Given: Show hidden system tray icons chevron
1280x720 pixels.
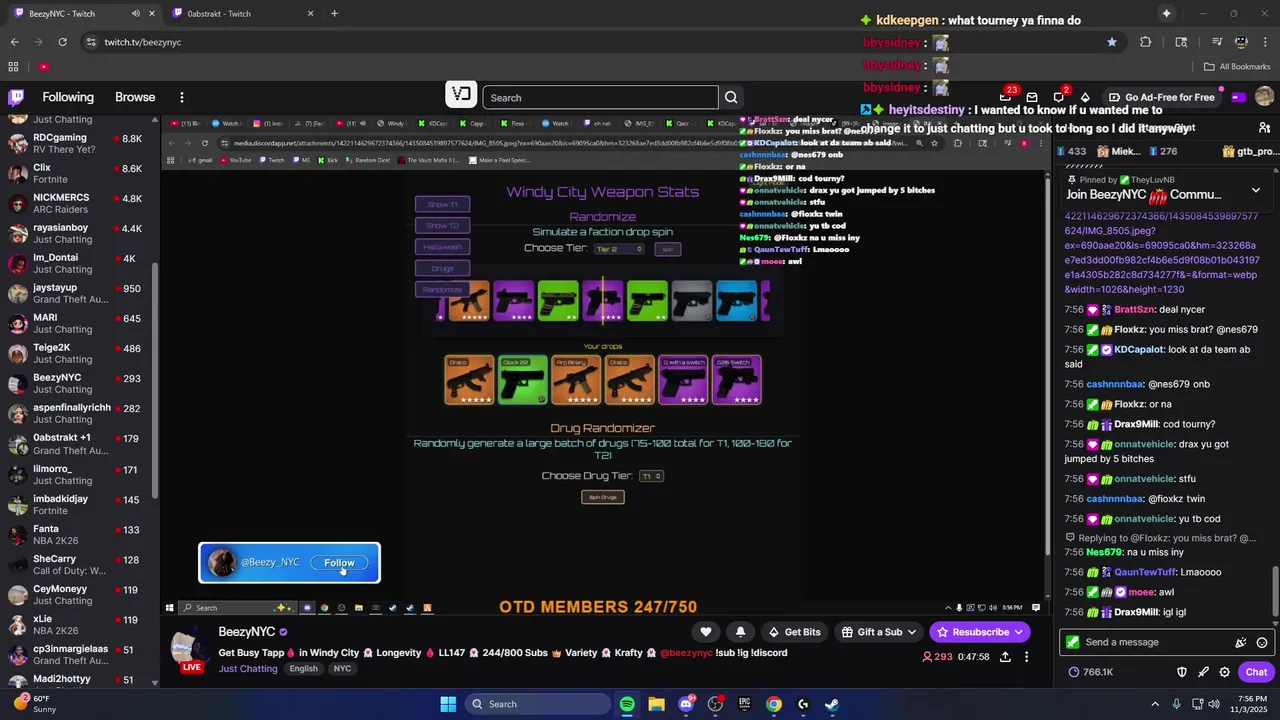Looking at the screenshot, I should click(x=1155, y=704).
